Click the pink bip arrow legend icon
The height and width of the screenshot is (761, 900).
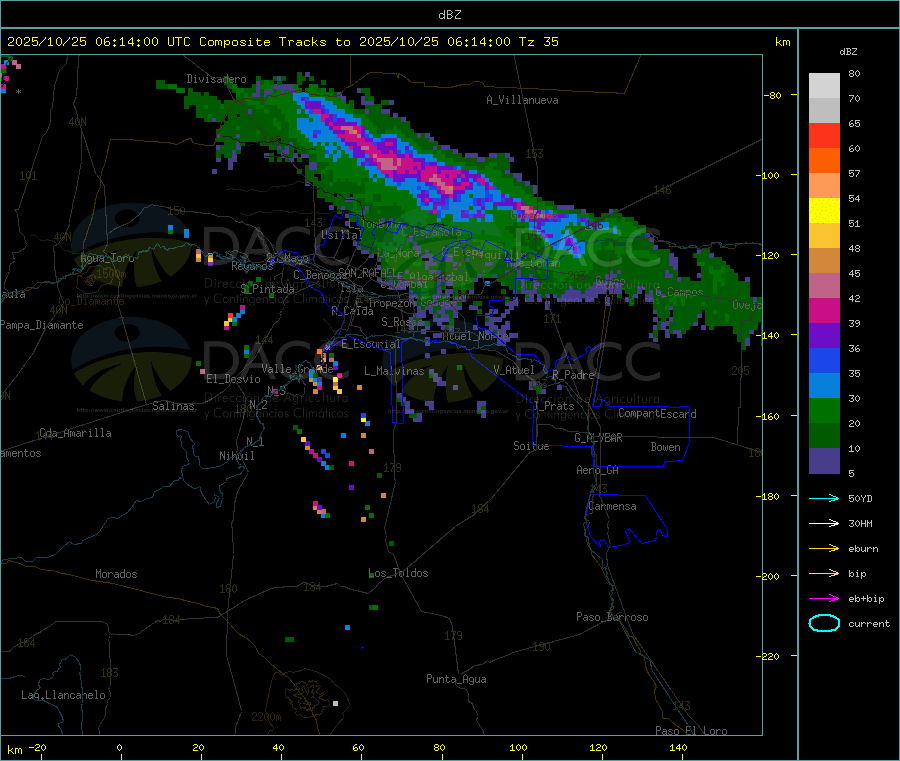tap(824, 573)
